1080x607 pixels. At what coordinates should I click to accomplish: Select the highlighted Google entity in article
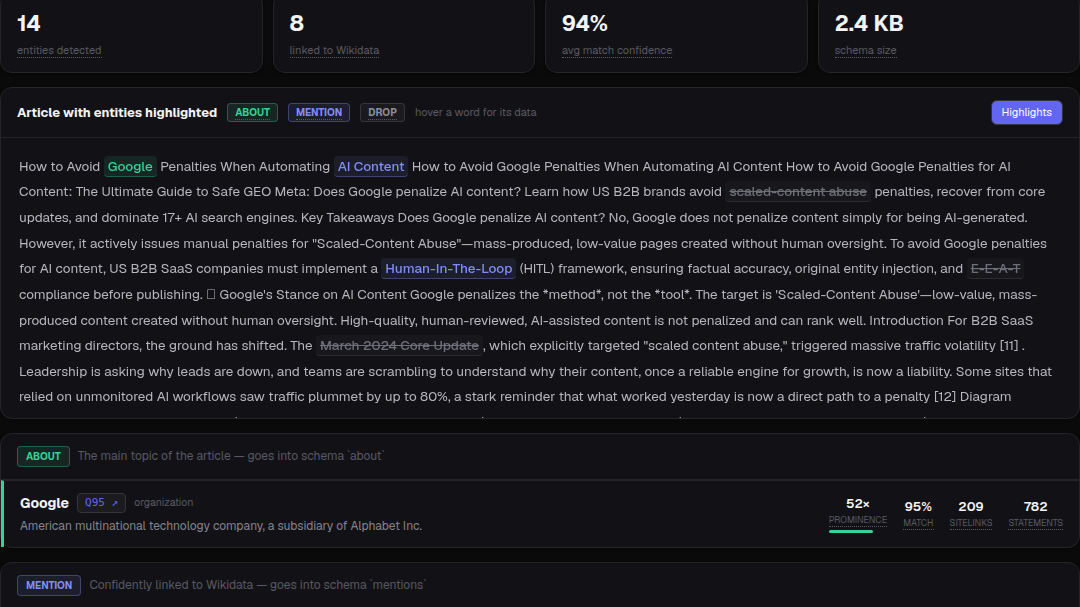pos(130,166)
